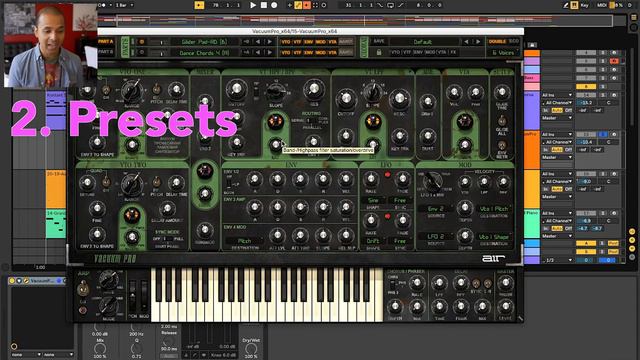Start playback in Ableton transport

253,5
